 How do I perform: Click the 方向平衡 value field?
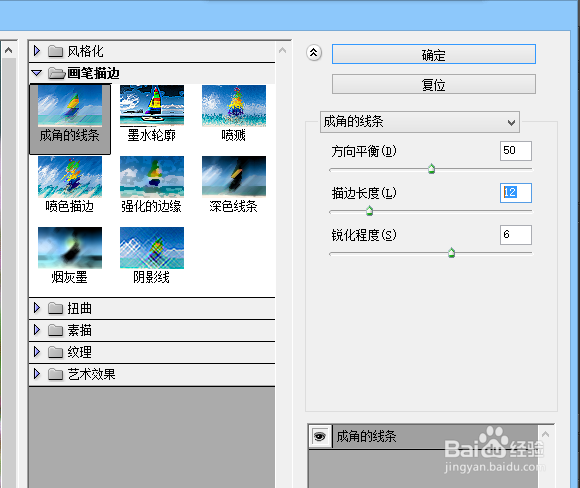tap(516, 151)
